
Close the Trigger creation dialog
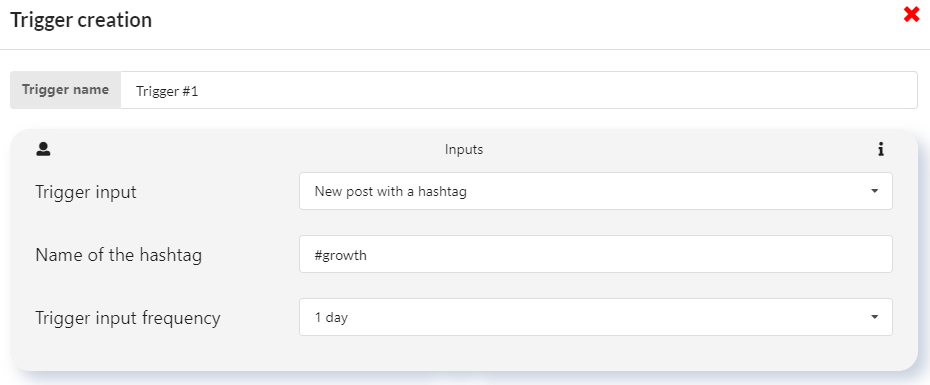[912, 15]
